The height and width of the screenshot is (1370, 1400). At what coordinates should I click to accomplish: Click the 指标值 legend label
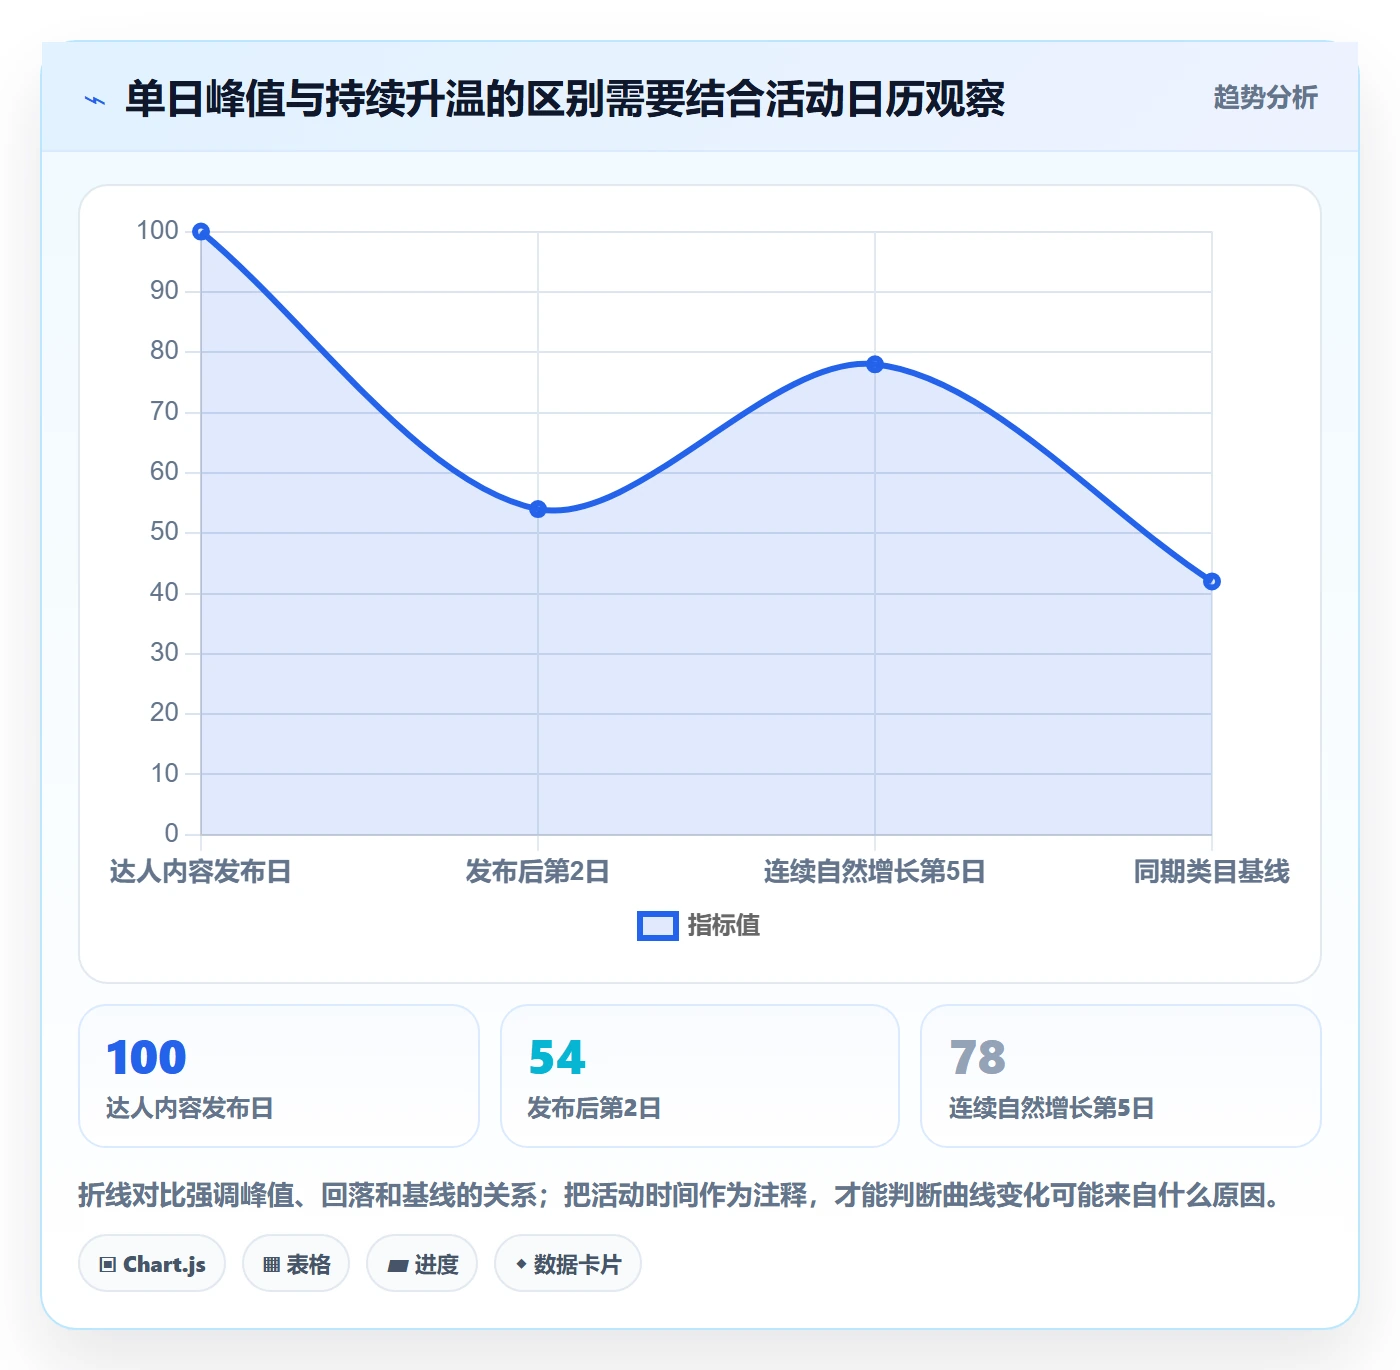[724, 926]
